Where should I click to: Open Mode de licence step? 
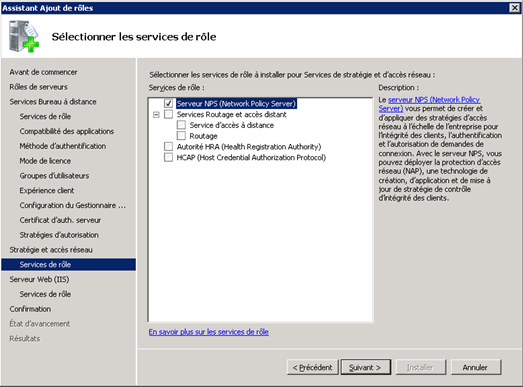click(45, 161)
